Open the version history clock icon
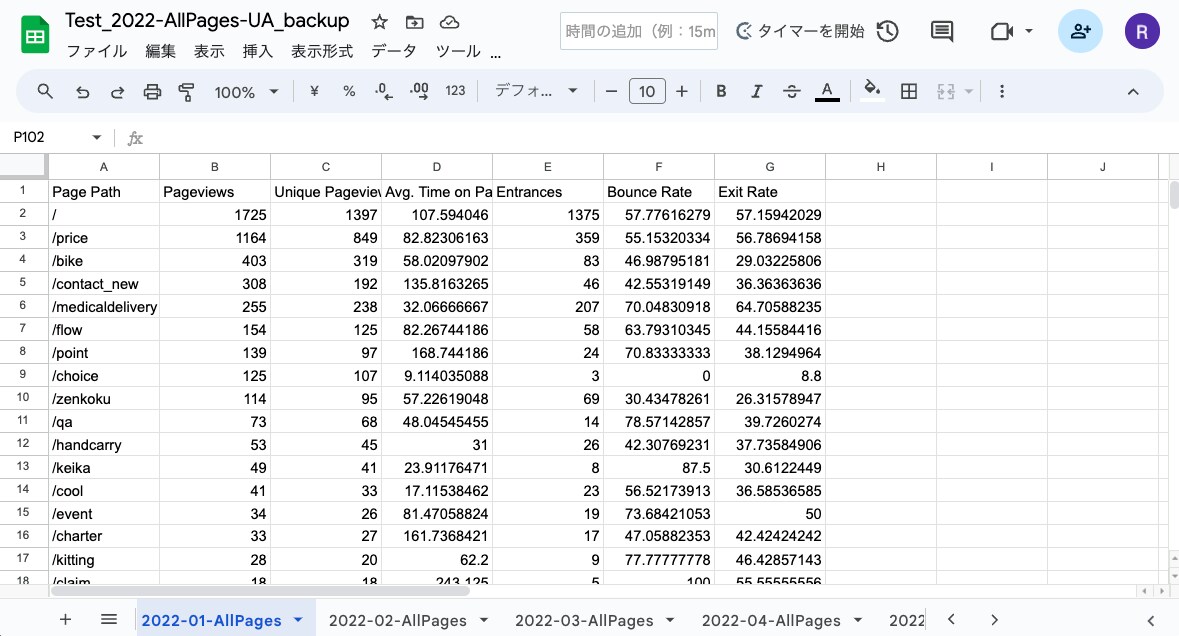The image size is (1179, 636). pos(887,31)
